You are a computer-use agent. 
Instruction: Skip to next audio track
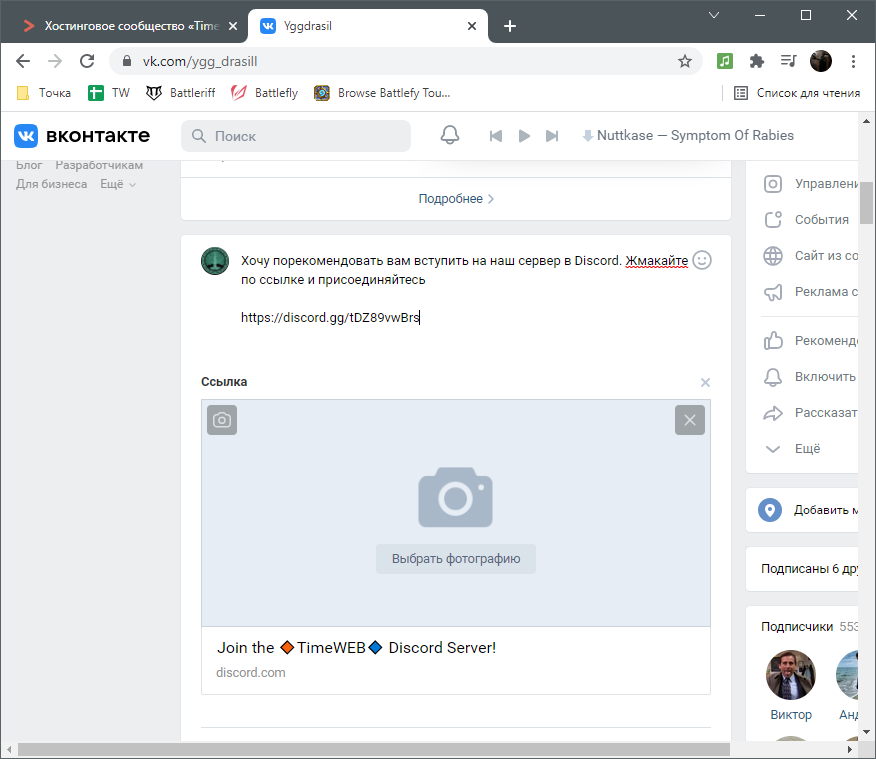[552, 136]
